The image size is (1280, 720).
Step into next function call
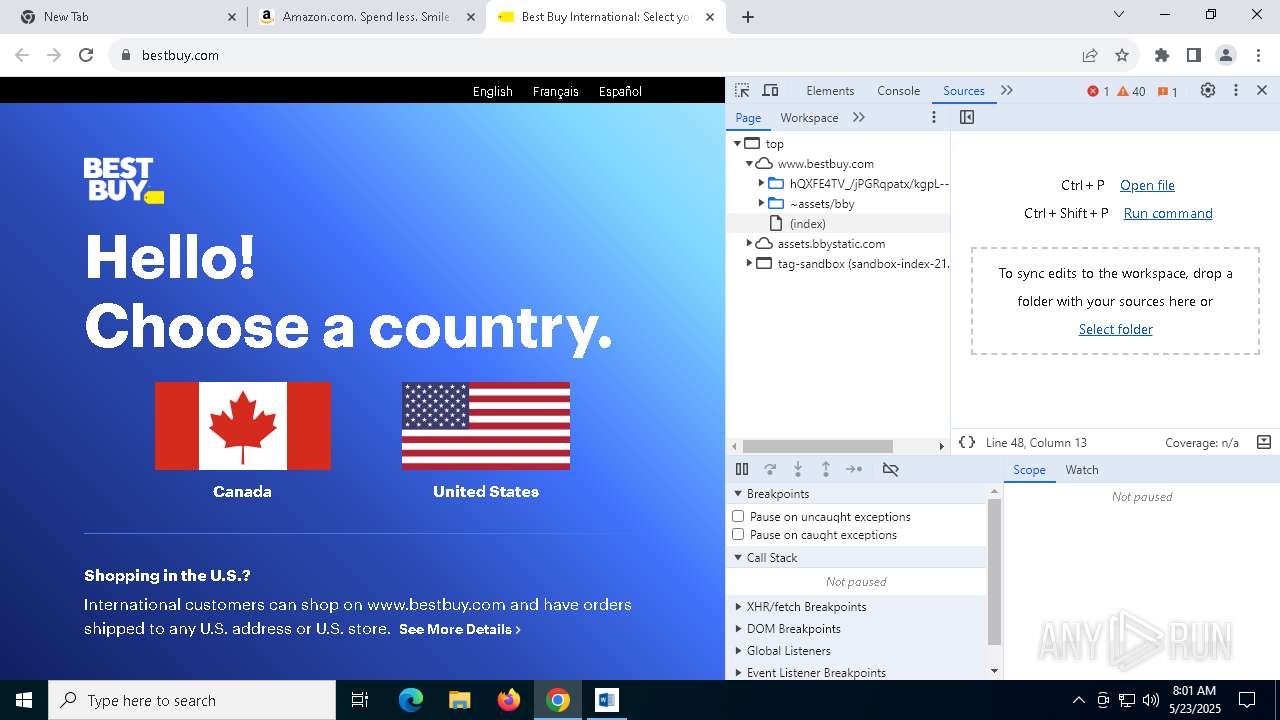coord(798,469)
